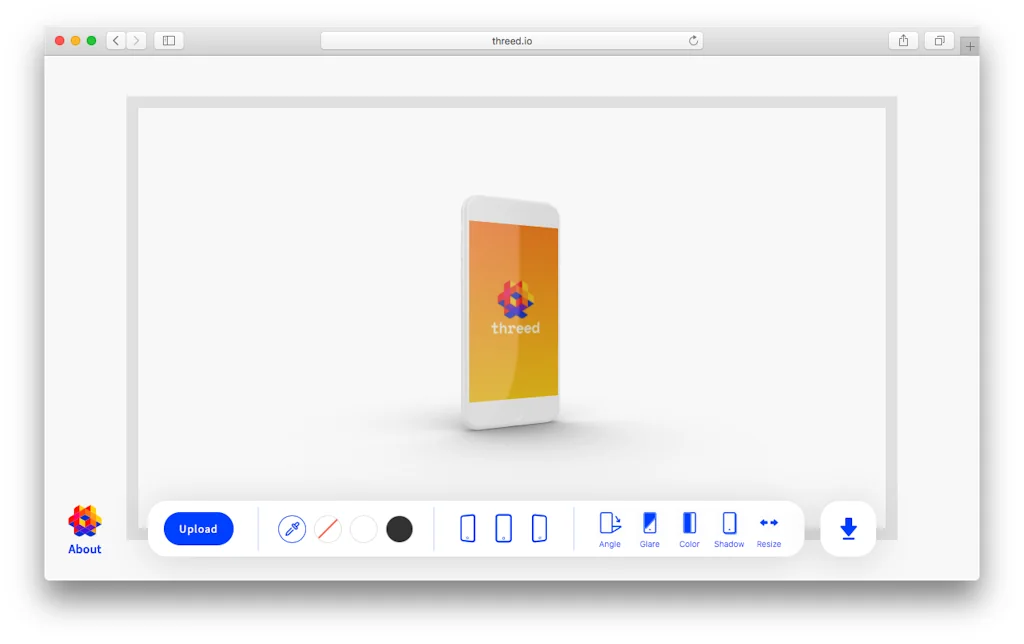Open the Shadow settings

coord(729,528)
